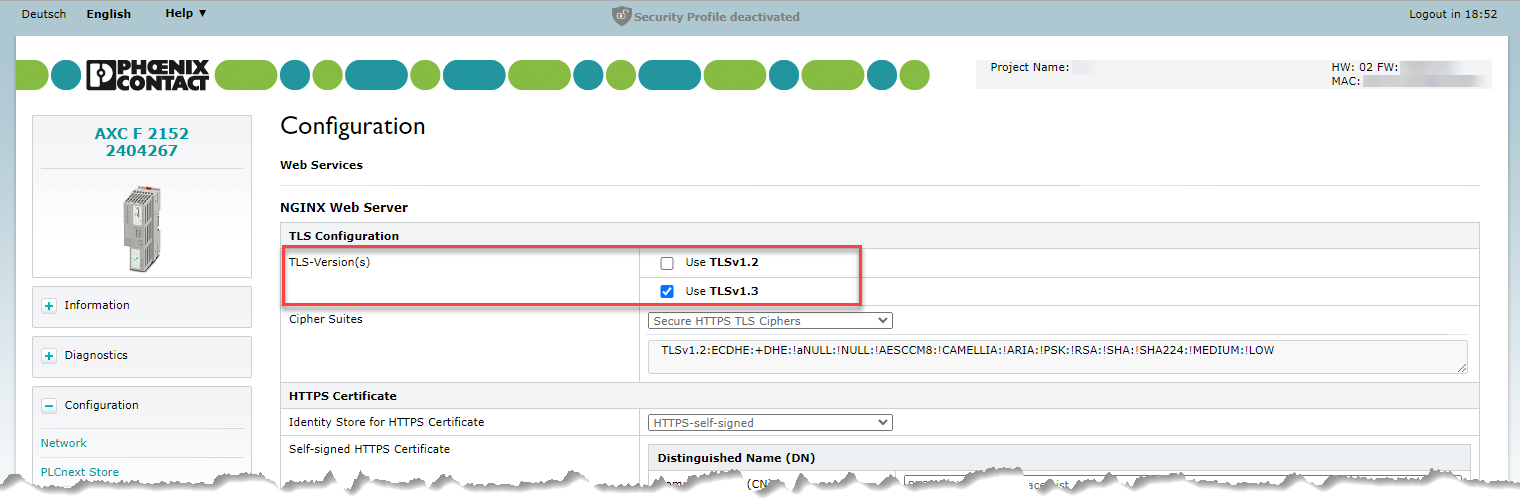Screen dimensions: 1520x500
Task: Click the AXC F 2152 device name
Action: [x=142, y=134]
